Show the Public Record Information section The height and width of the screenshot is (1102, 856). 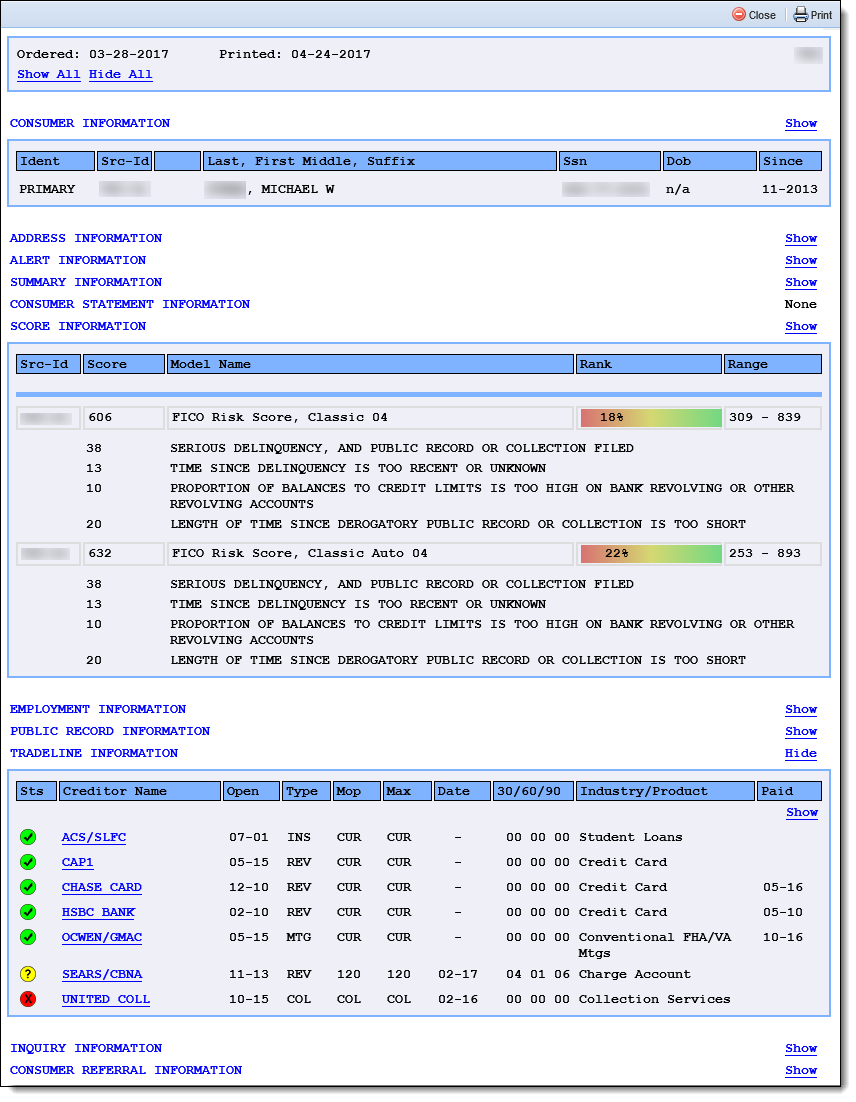(x=800, y=731)
